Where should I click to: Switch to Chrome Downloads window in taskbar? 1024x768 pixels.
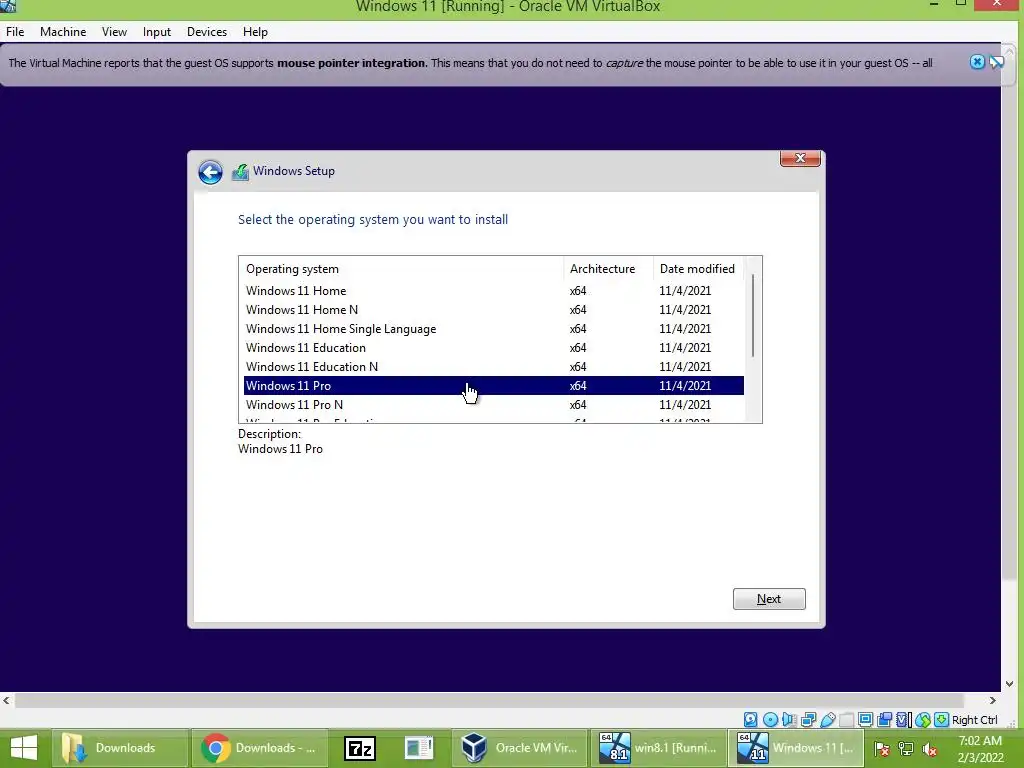[259, 748]
